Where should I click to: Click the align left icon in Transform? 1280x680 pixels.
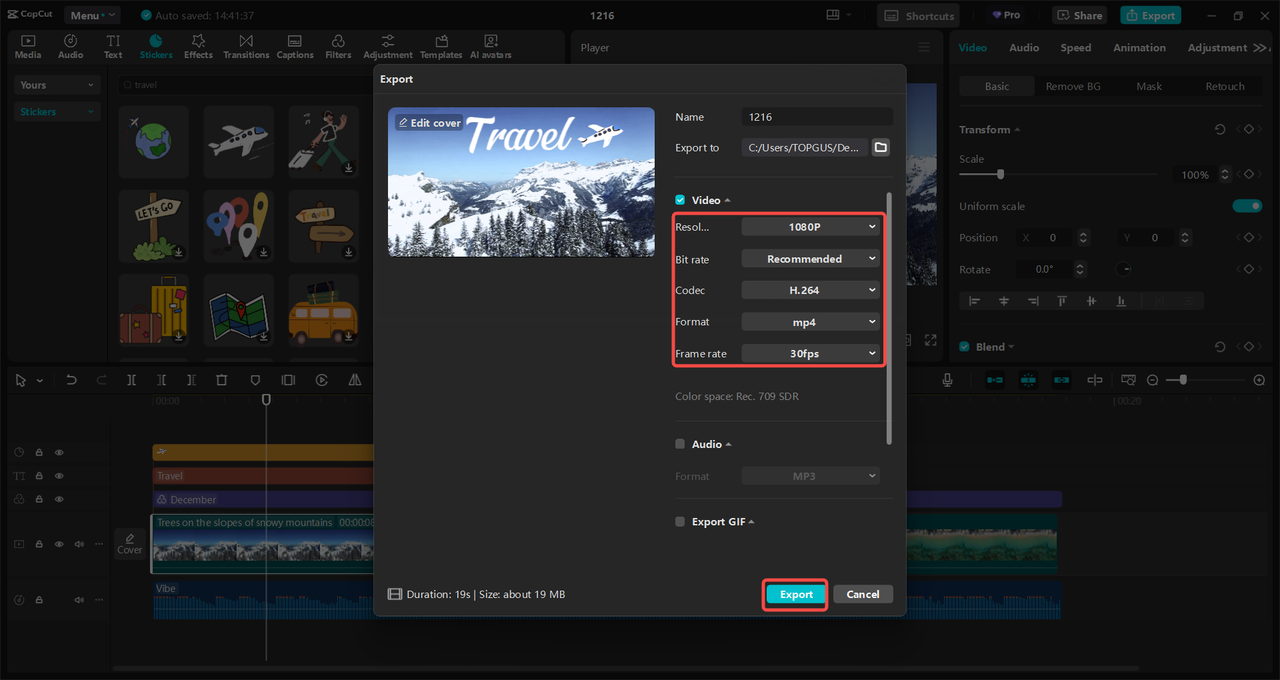pos(975,301)
